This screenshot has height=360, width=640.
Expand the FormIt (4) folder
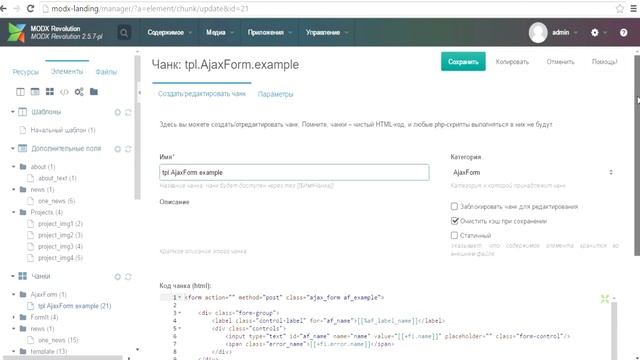pyautogui.click(x=13, y=317)
